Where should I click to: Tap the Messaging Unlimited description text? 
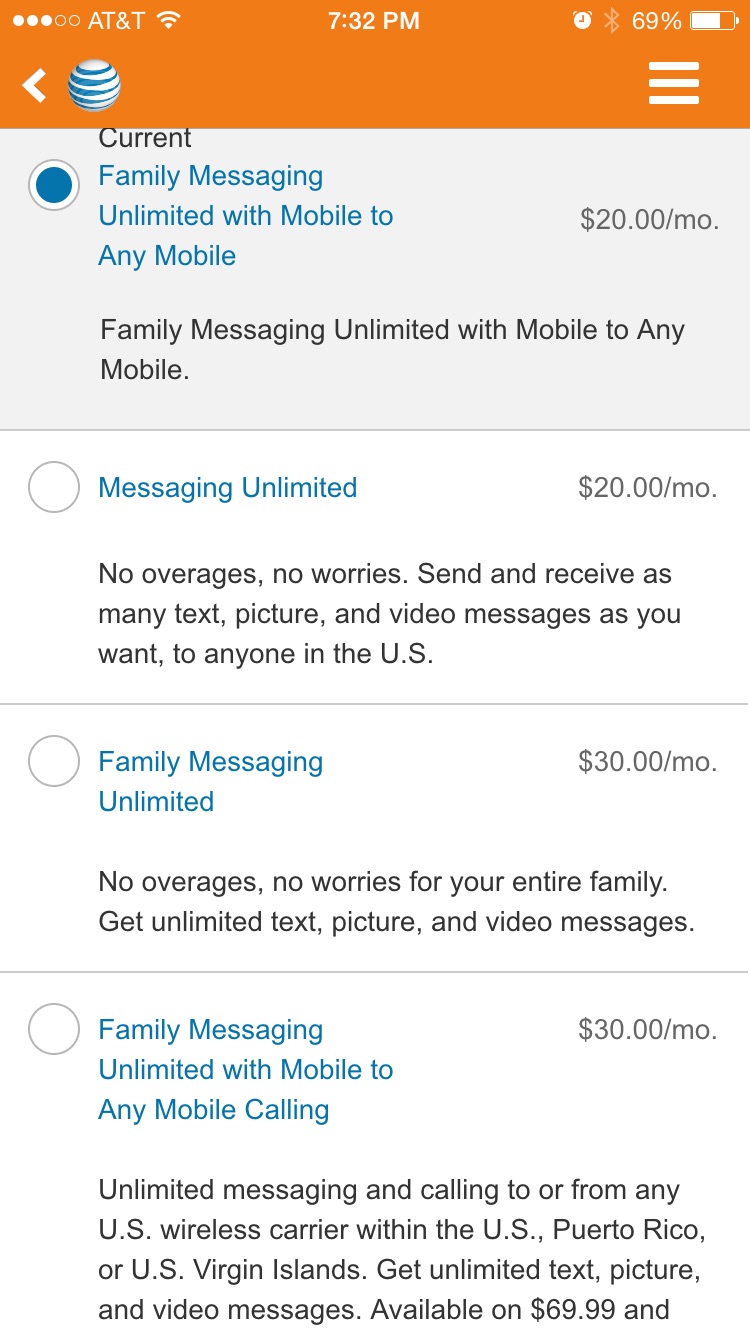(x=390, y=614)
